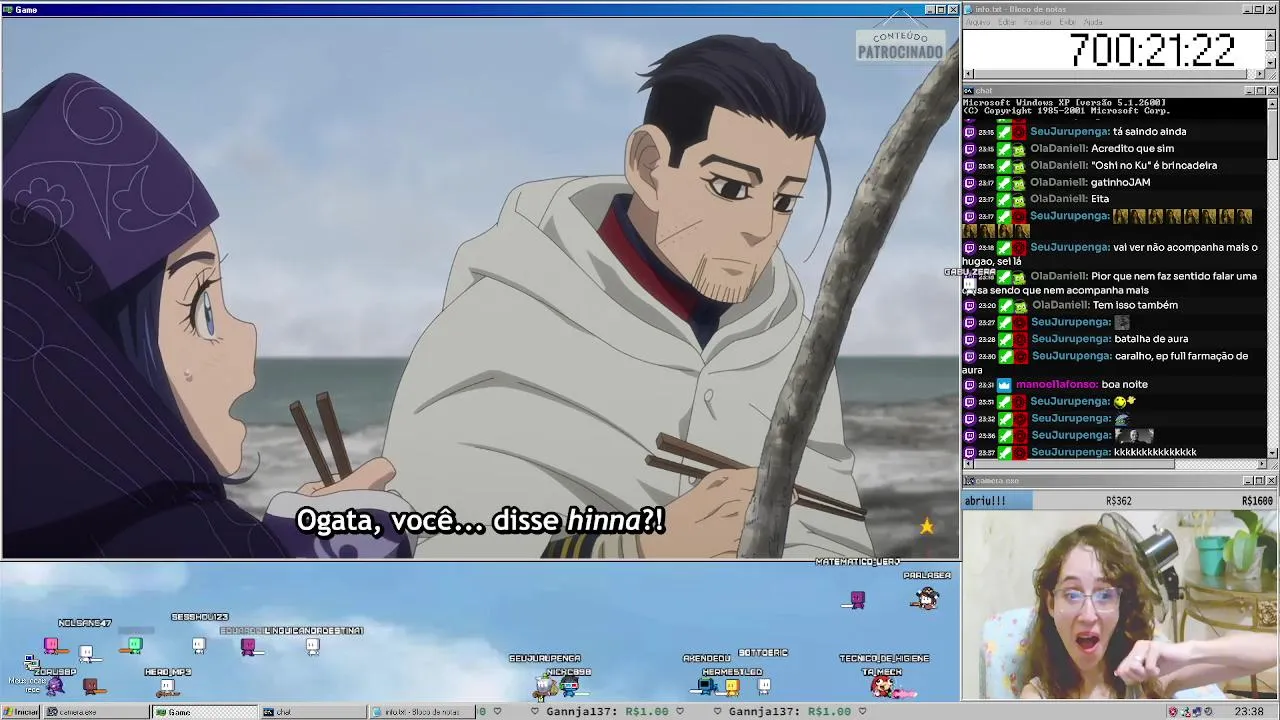Click the 'Acredito que sim' chat message
Viewport: 1280px width, 720px height.
1132,149
